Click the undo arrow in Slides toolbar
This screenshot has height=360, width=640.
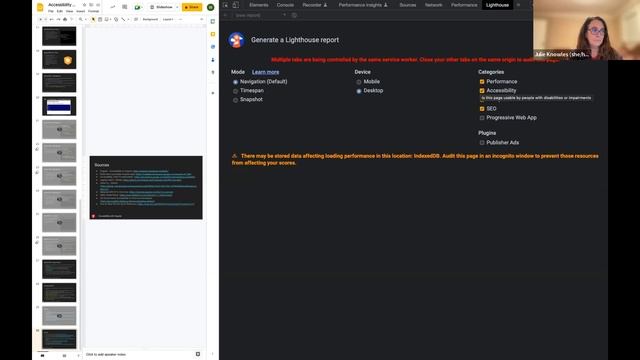(51, 19)
